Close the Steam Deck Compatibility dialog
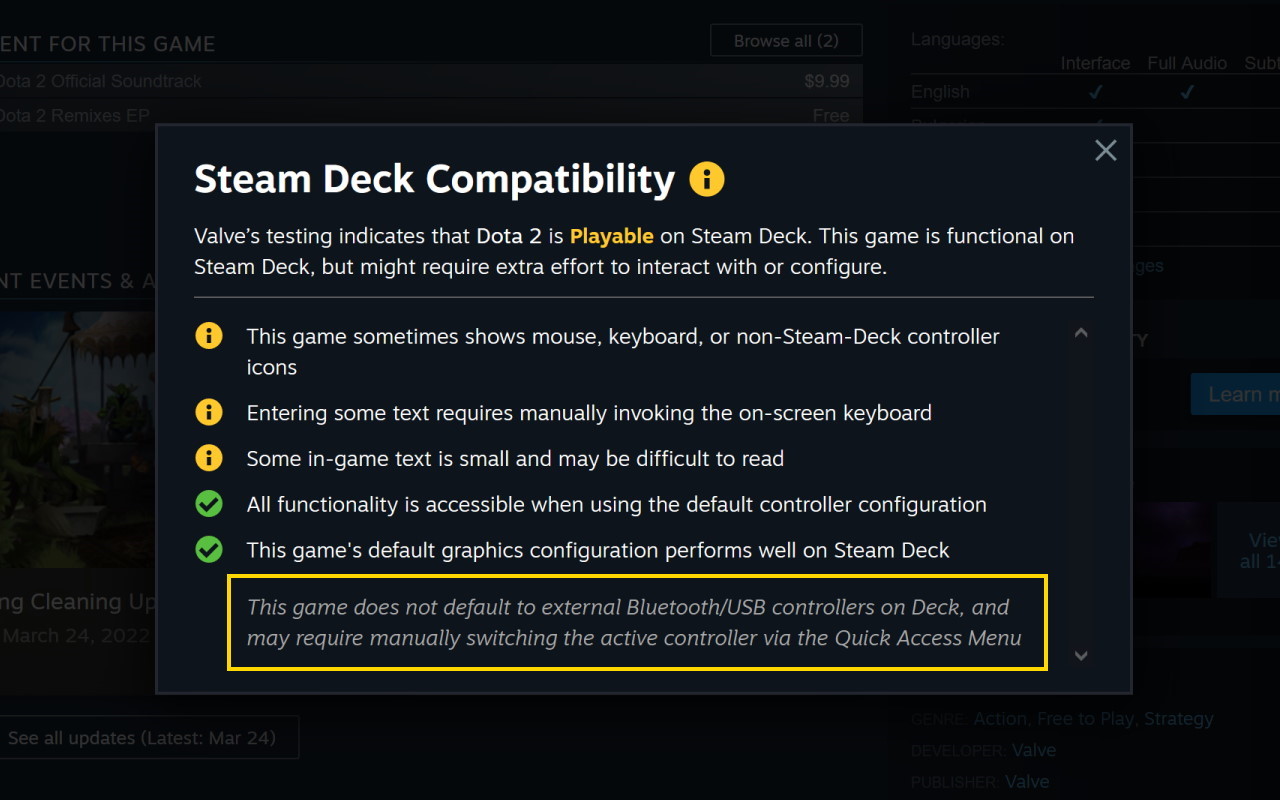 tap(1105, 151)
